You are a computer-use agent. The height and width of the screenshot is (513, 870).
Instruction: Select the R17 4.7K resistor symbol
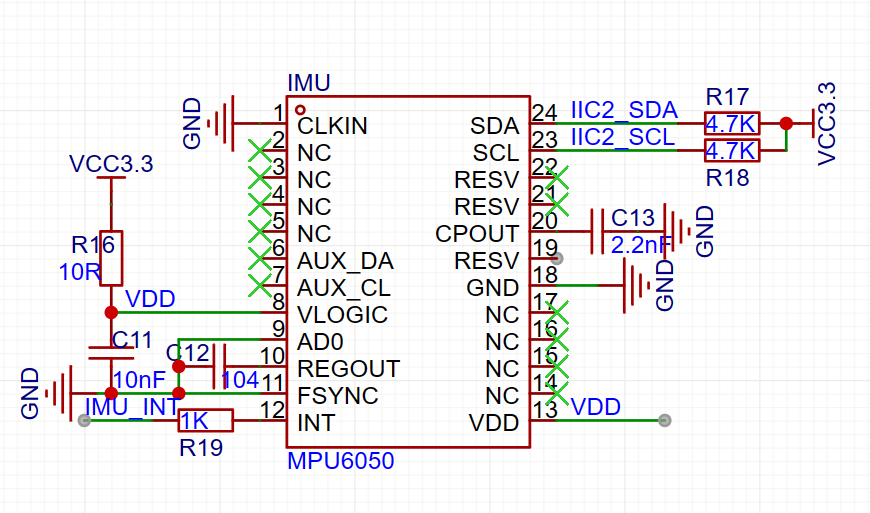732,123
